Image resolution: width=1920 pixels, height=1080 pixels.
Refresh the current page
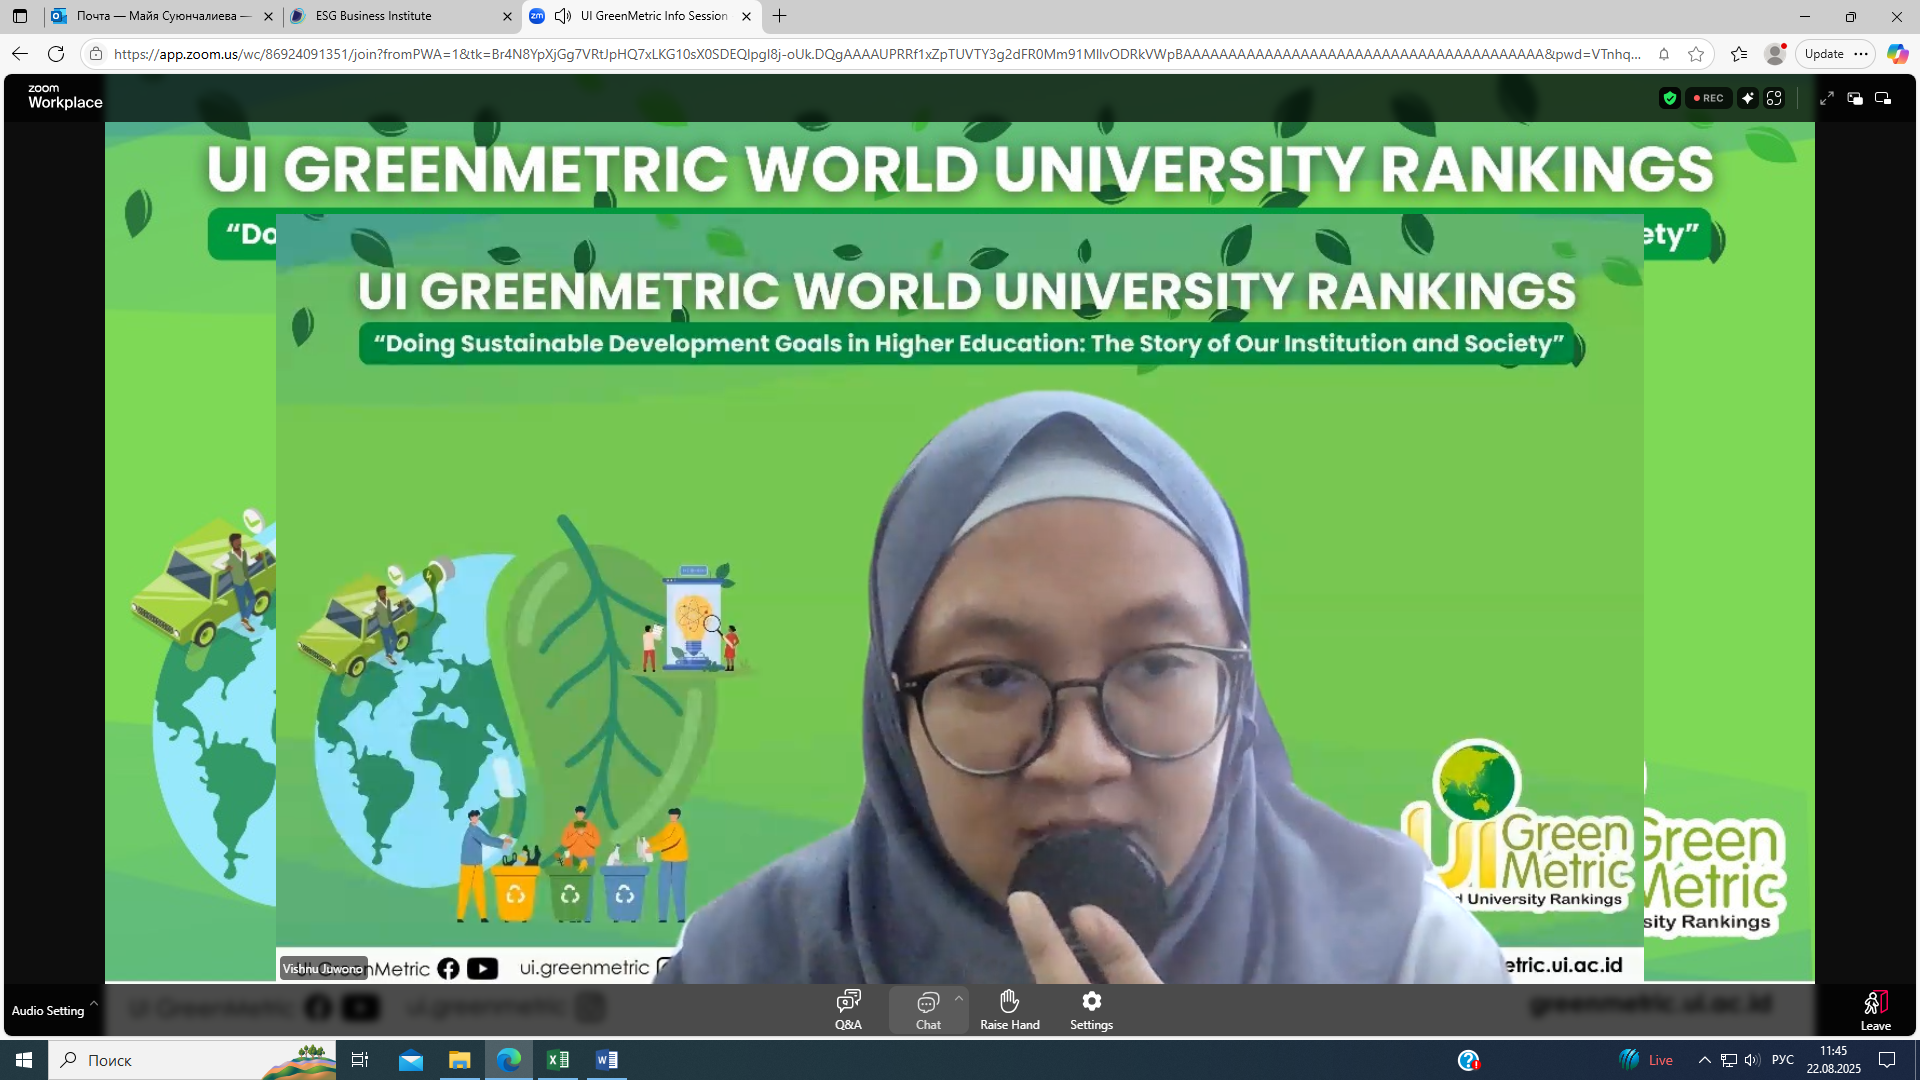pos(56,54)
